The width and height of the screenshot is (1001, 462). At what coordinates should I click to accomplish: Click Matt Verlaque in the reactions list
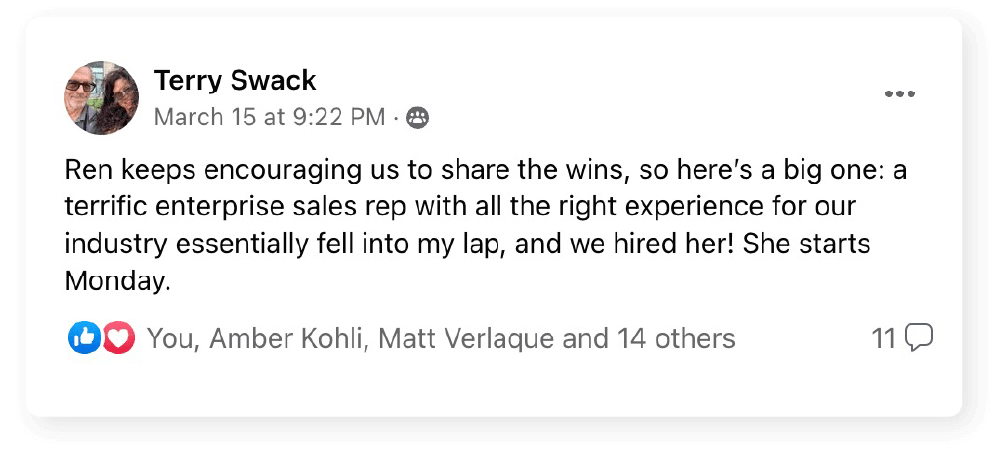click(467, 338)
